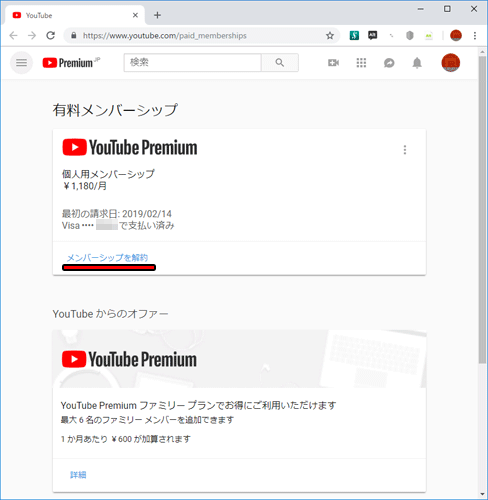
Task: Open the account avatar in YouTube header
Action: tap(451, 62)
